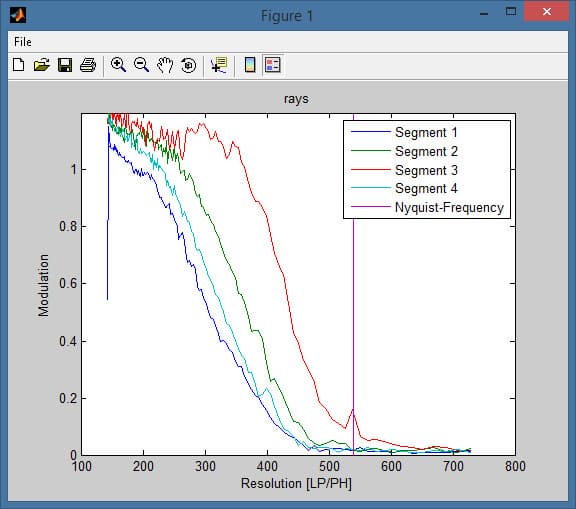Click the Resolution [LP/PH] axis label
The width and height of the screenshot is (576, 509).
coord(296,483)
